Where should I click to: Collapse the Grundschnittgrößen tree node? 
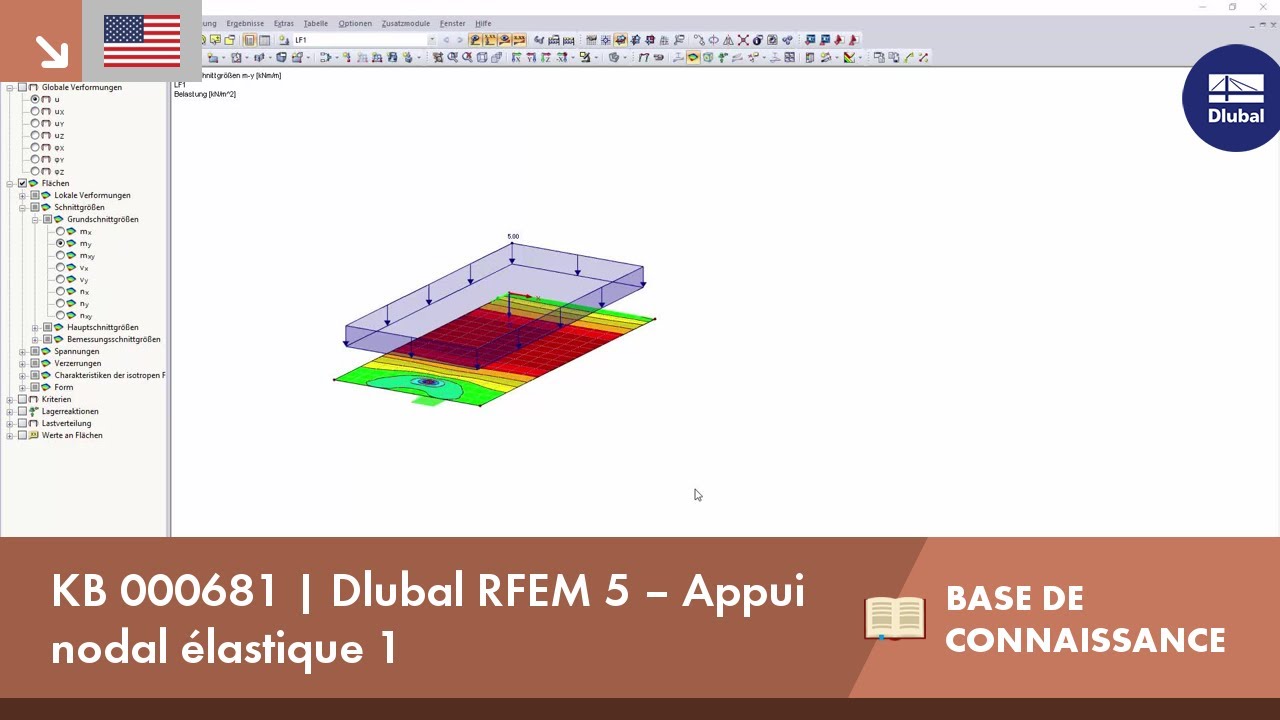click(35, 219)
